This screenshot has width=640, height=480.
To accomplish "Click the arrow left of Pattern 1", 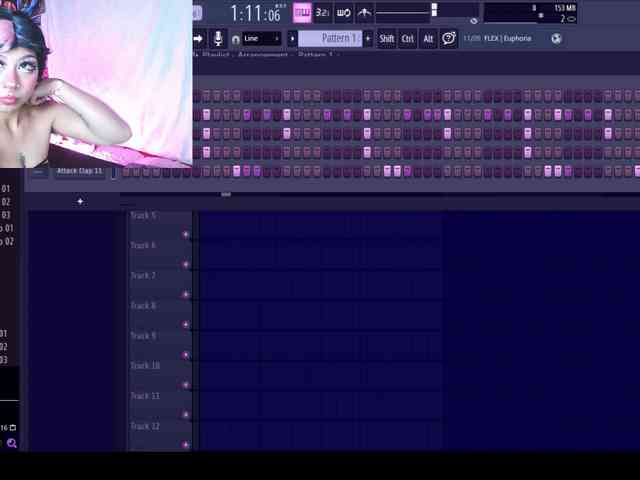I will pos(292,39).
